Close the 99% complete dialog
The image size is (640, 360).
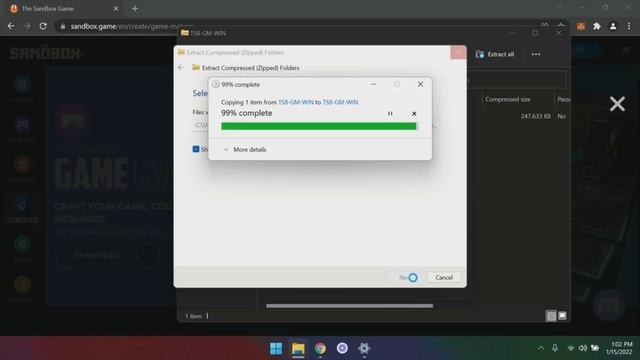pyautogui.click(x=420, y=84)
